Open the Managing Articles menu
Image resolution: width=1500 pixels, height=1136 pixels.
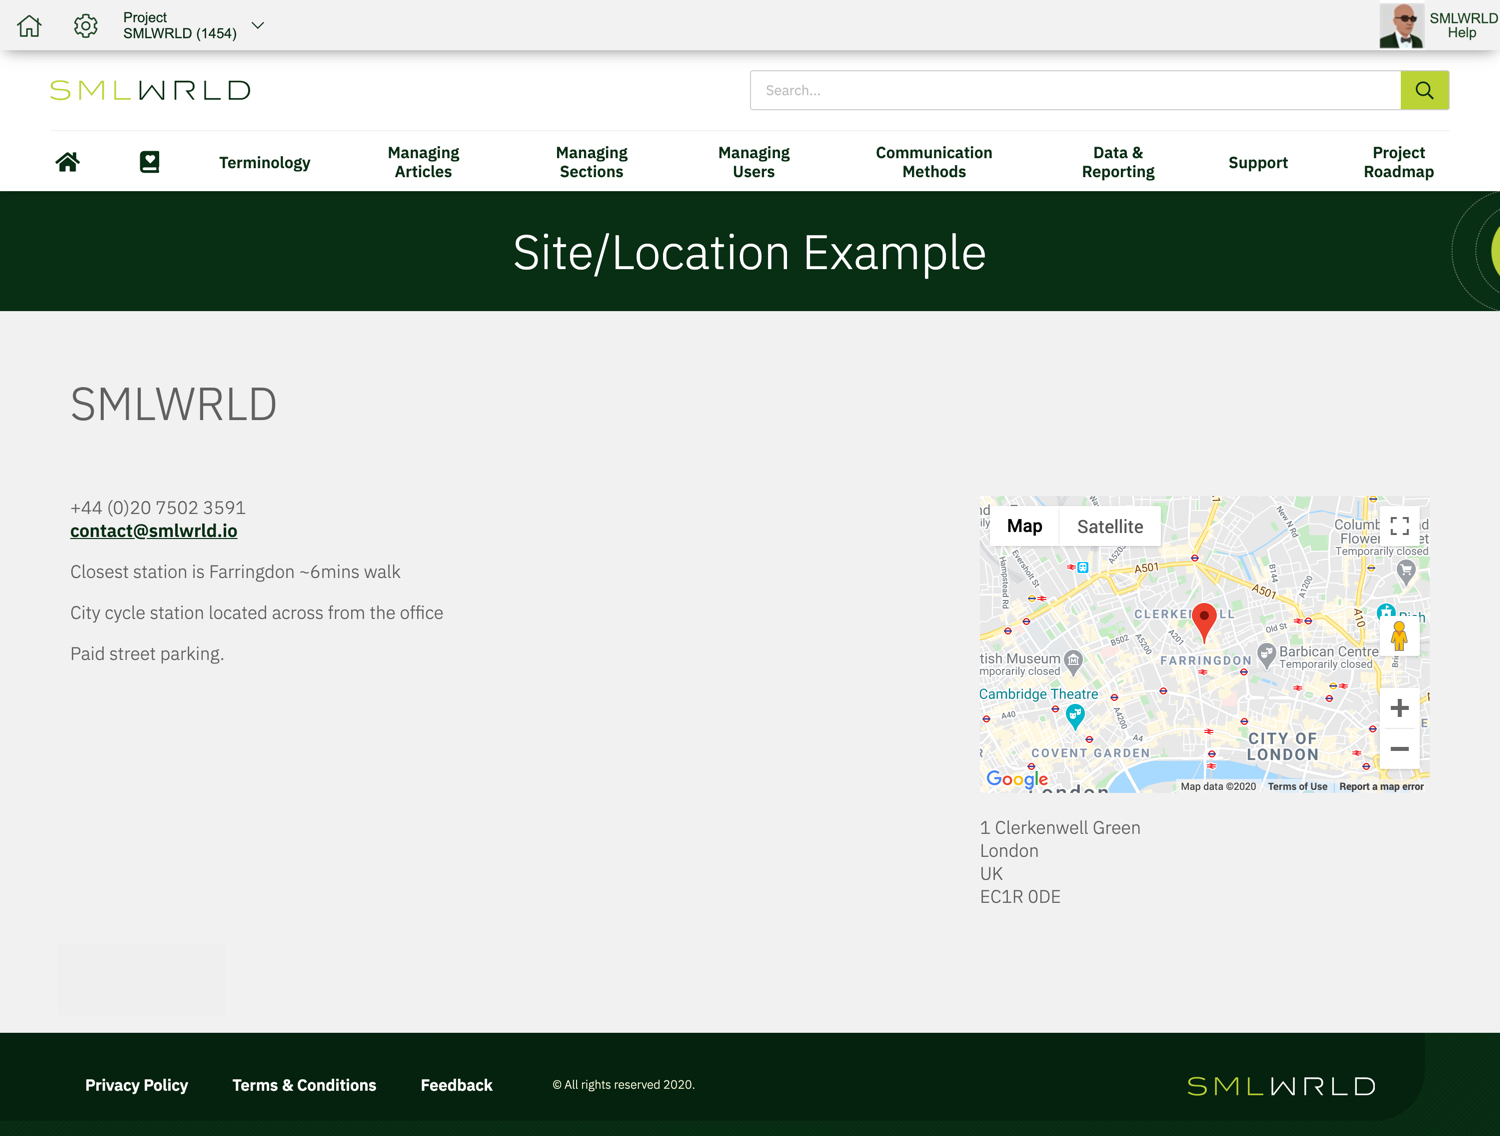(423, 162)
